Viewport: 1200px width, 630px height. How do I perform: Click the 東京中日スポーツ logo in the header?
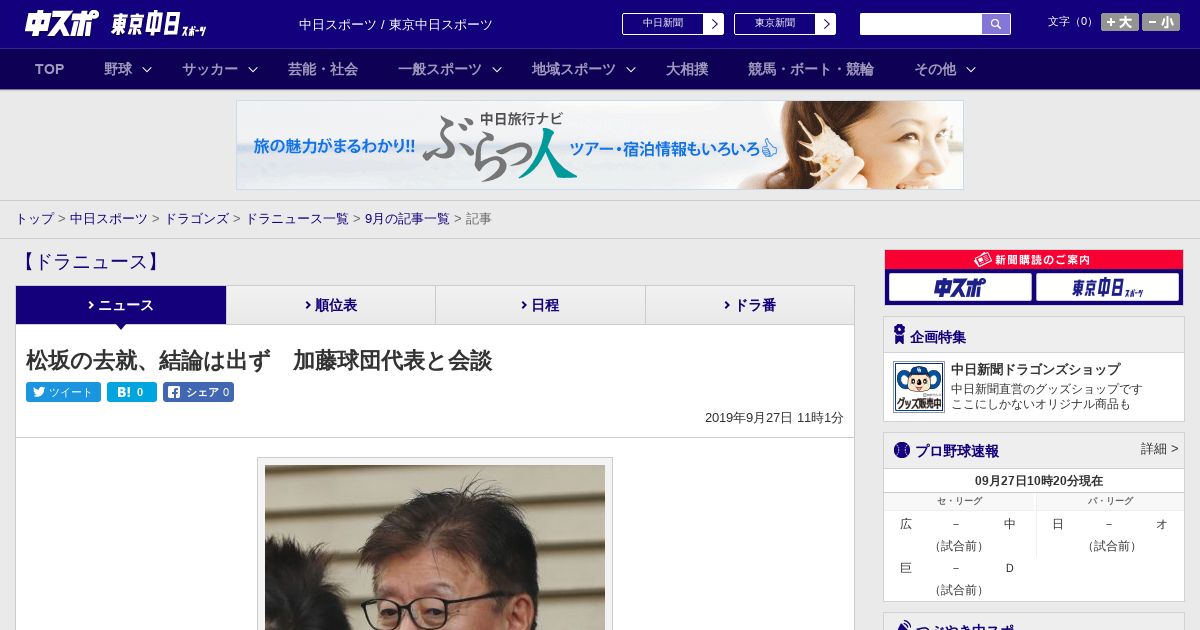coord(158,24)
